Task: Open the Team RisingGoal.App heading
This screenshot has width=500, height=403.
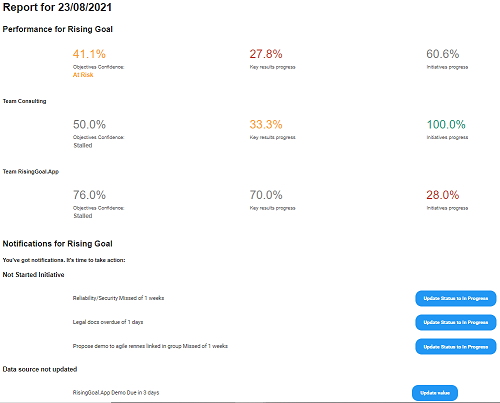Action: pos(31,172)
